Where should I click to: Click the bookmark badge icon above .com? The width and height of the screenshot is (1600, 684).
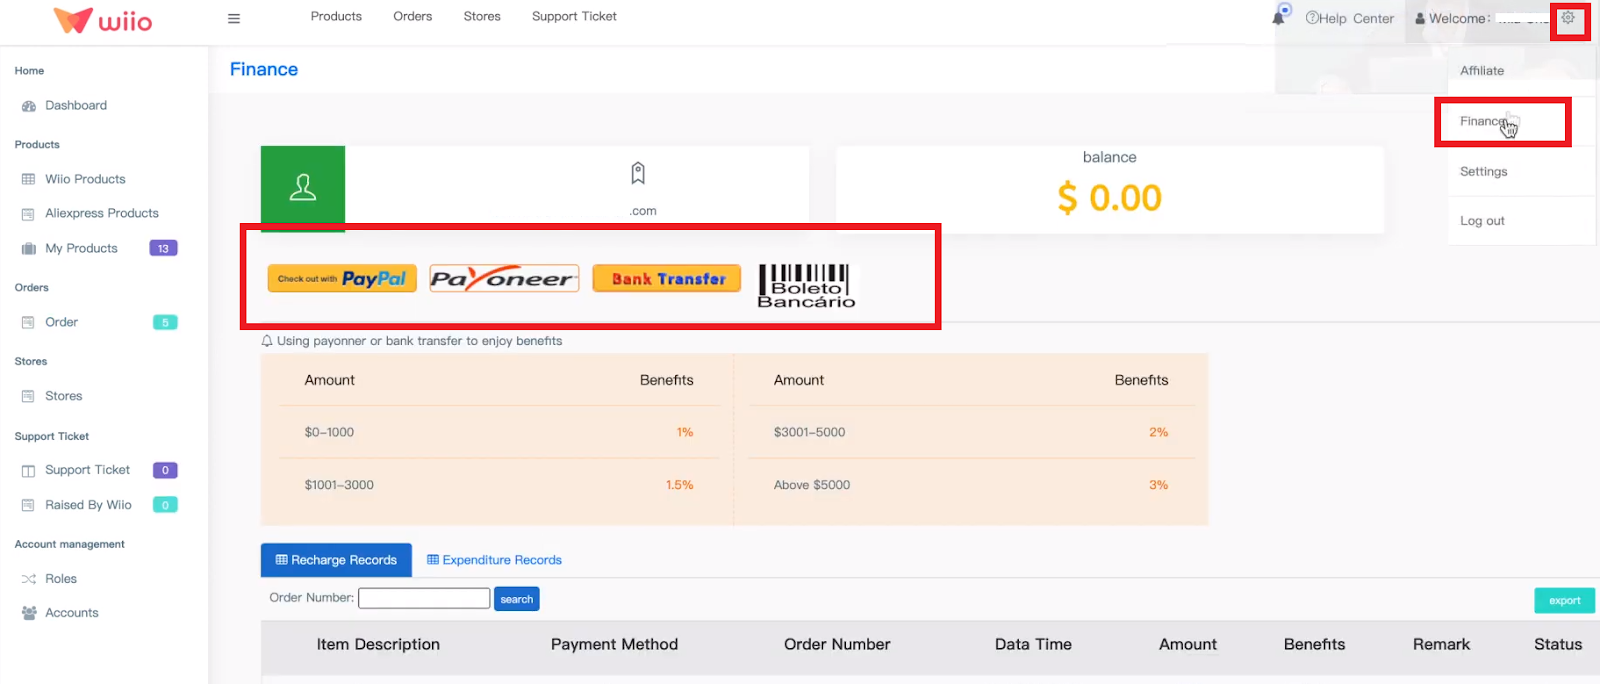[x=638, y=173]
